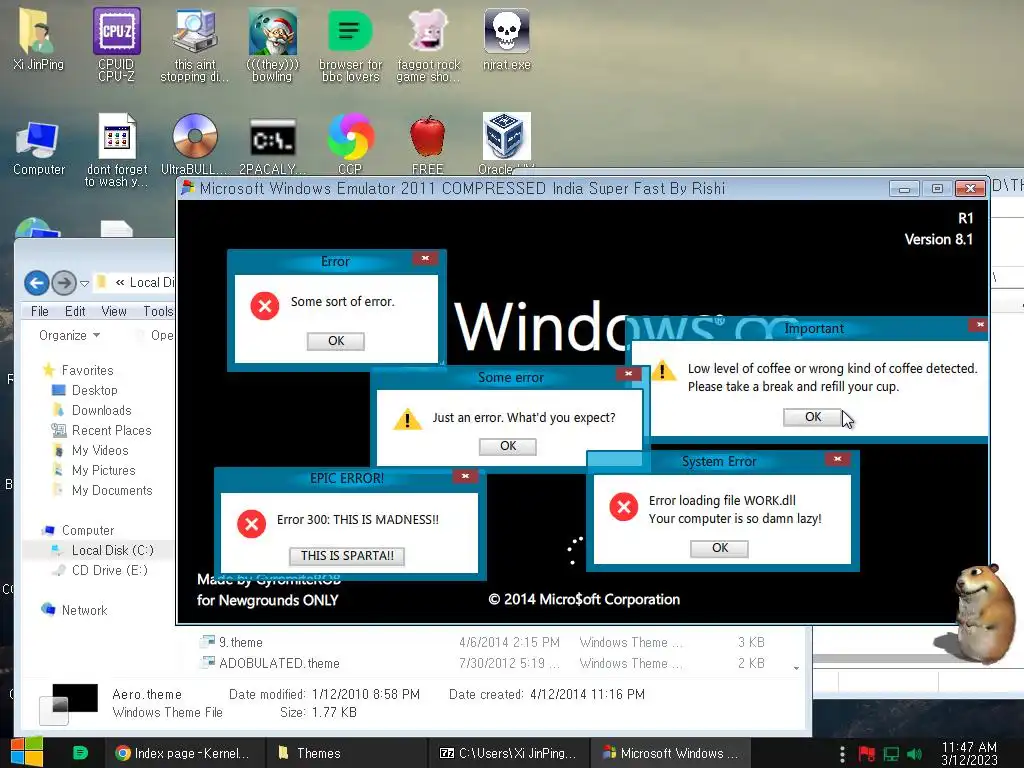
Task: Close the 'EPIC ERROR!' dialog
Action: point(465,476)
